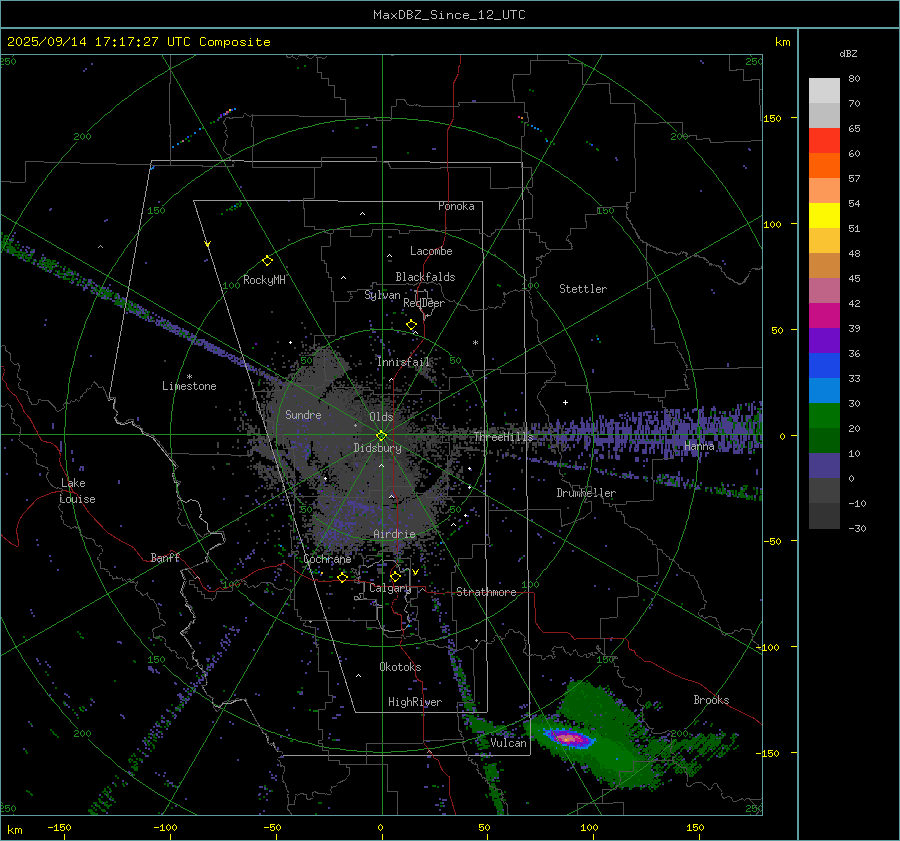Click the Didsbury label

378,448
